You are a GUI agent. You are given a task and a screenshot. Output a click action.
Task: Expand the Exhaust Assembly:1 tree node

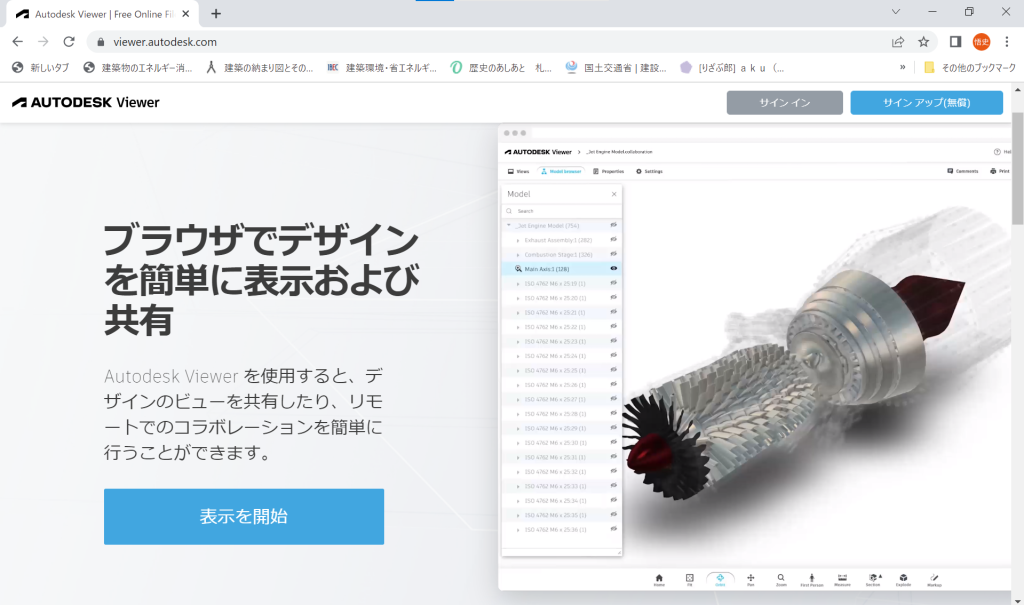[x=518, y=240]
